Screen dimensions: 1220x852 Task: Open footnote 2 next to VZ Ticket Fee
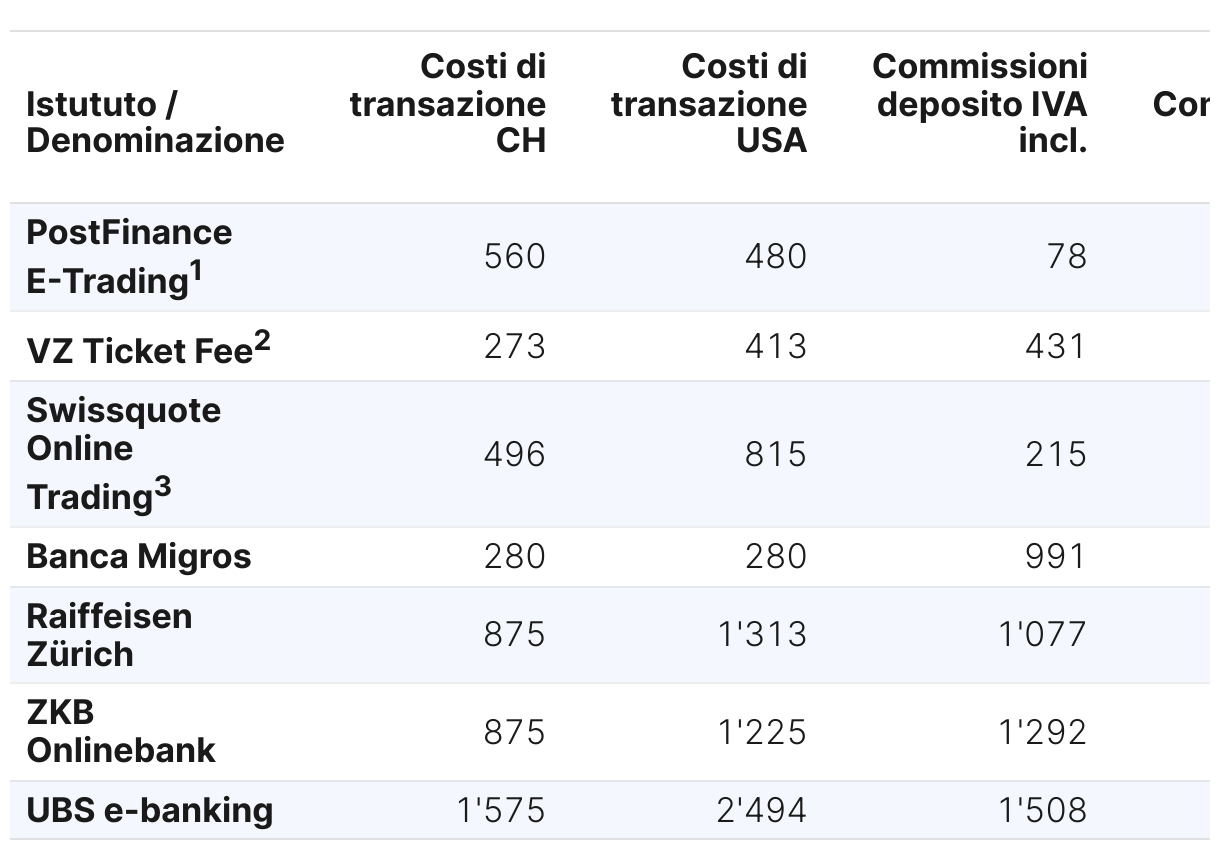pyautogui.click(x=262, y=342)
